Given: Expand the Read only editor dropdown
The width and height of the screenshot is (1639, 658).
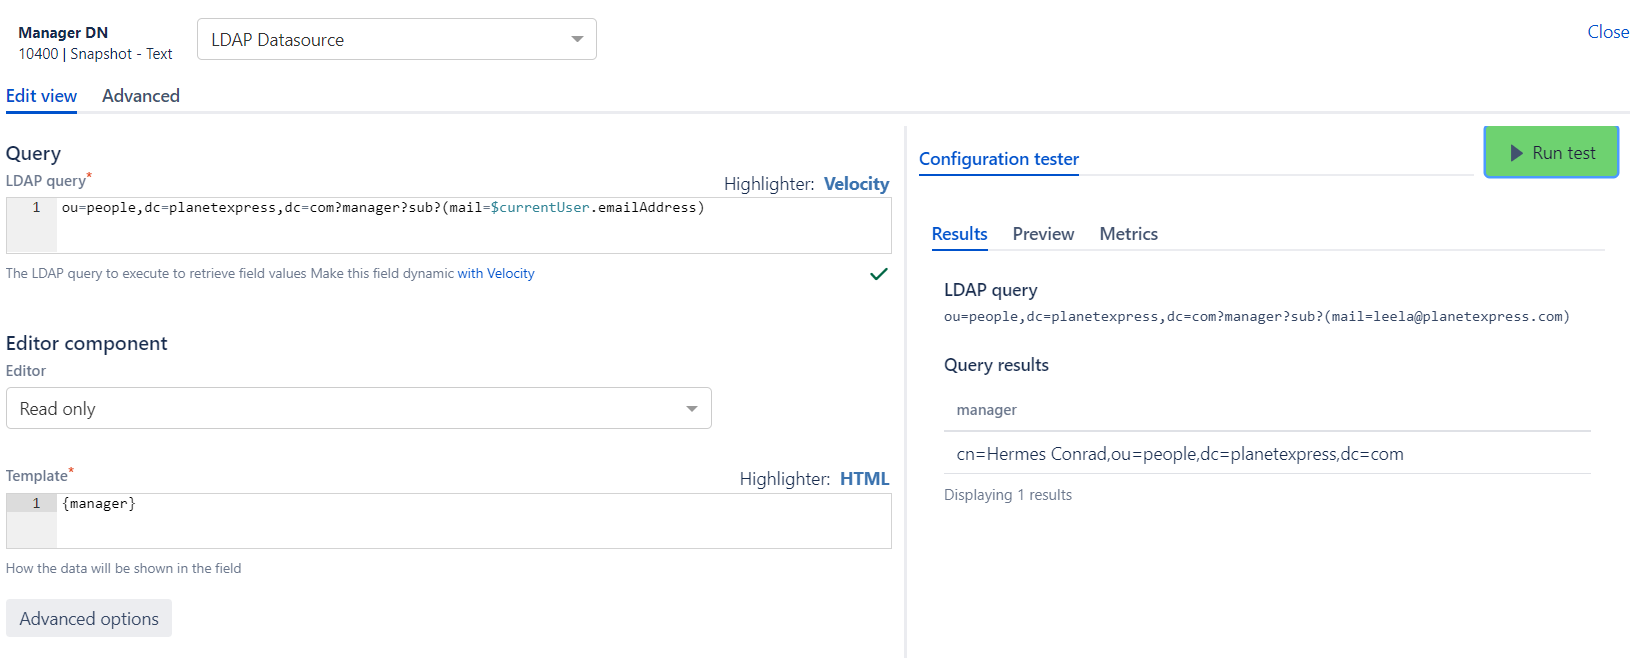Looking at the screenshot, I should coord(358,409).
